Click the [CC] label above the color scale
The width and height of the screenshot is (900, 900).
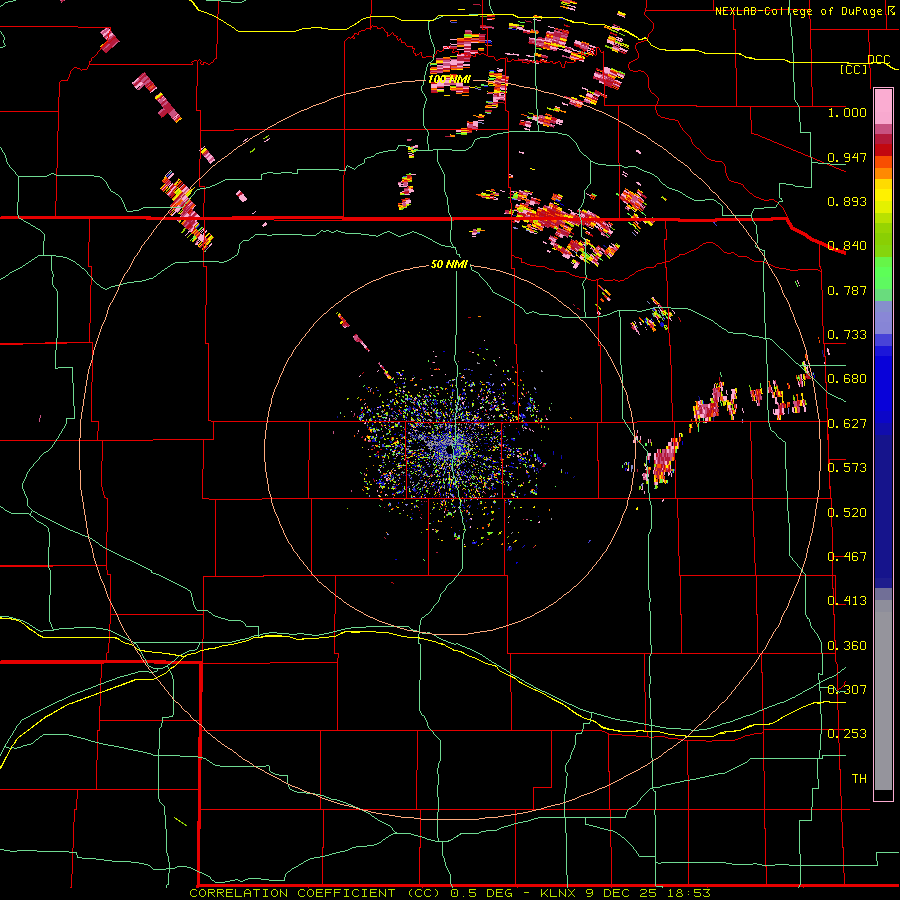[854, 69]
